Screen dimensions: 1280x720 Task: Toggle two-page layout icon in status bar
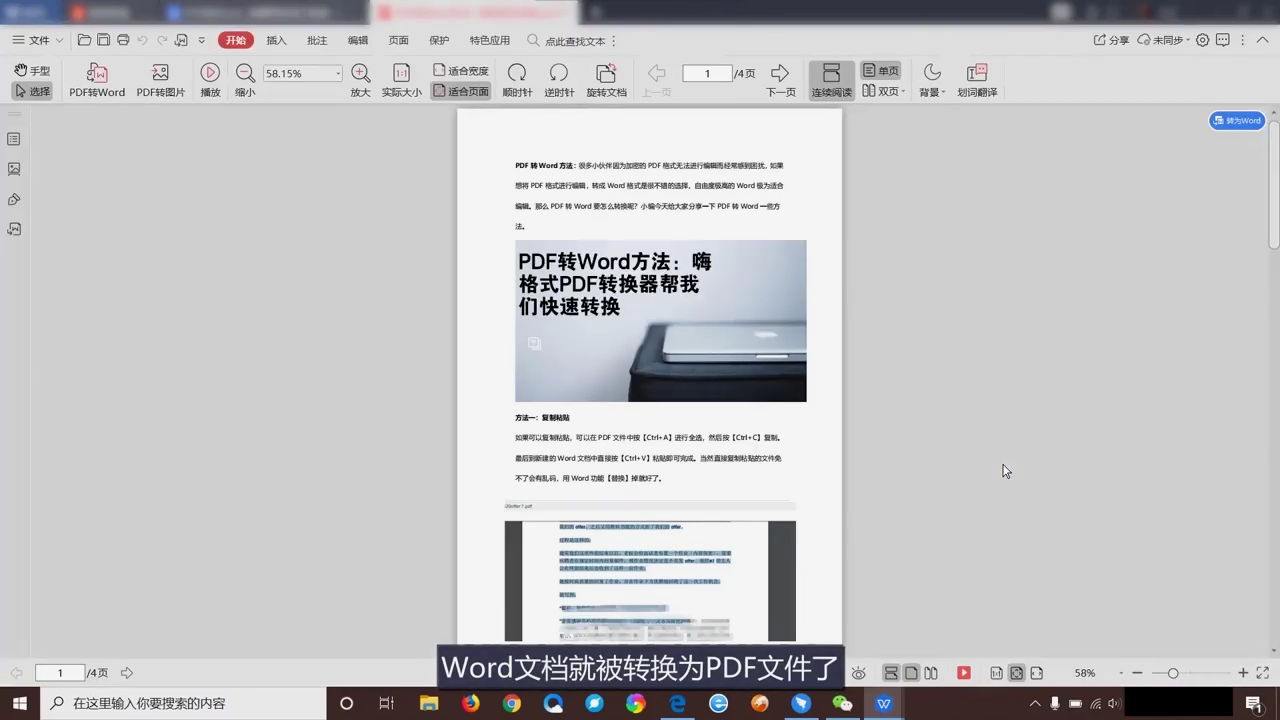click(931, 673)
